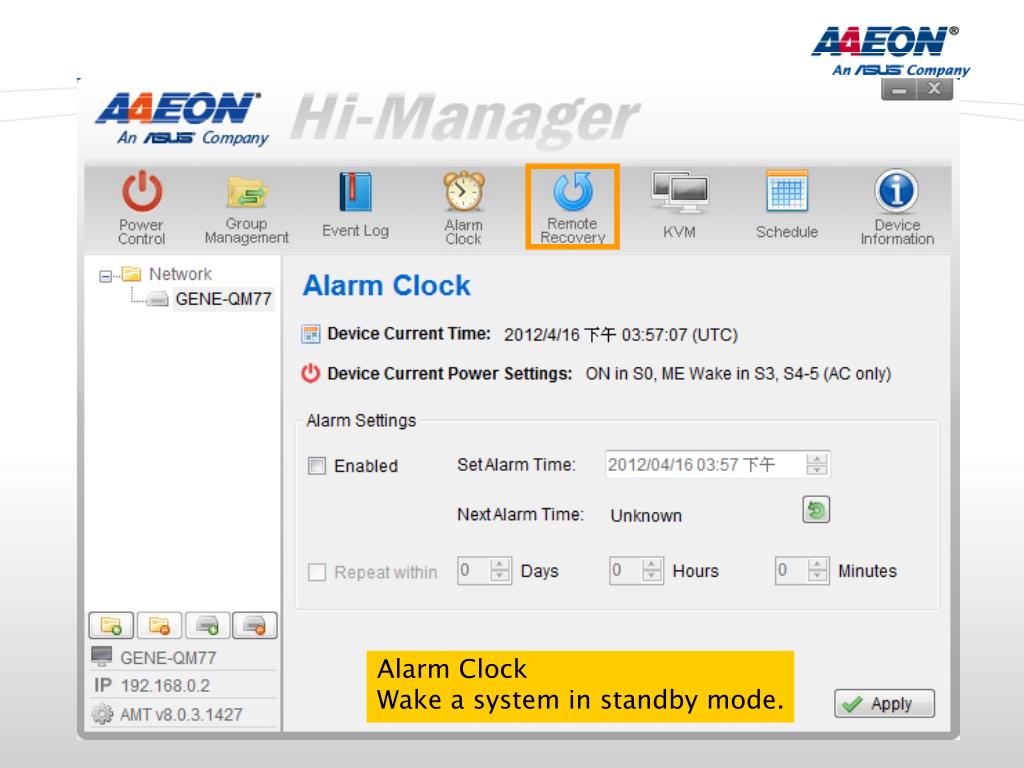The image size is (1024, 768).
Task: Minimize the Hi-Manager window
Action: coord(899,89)
